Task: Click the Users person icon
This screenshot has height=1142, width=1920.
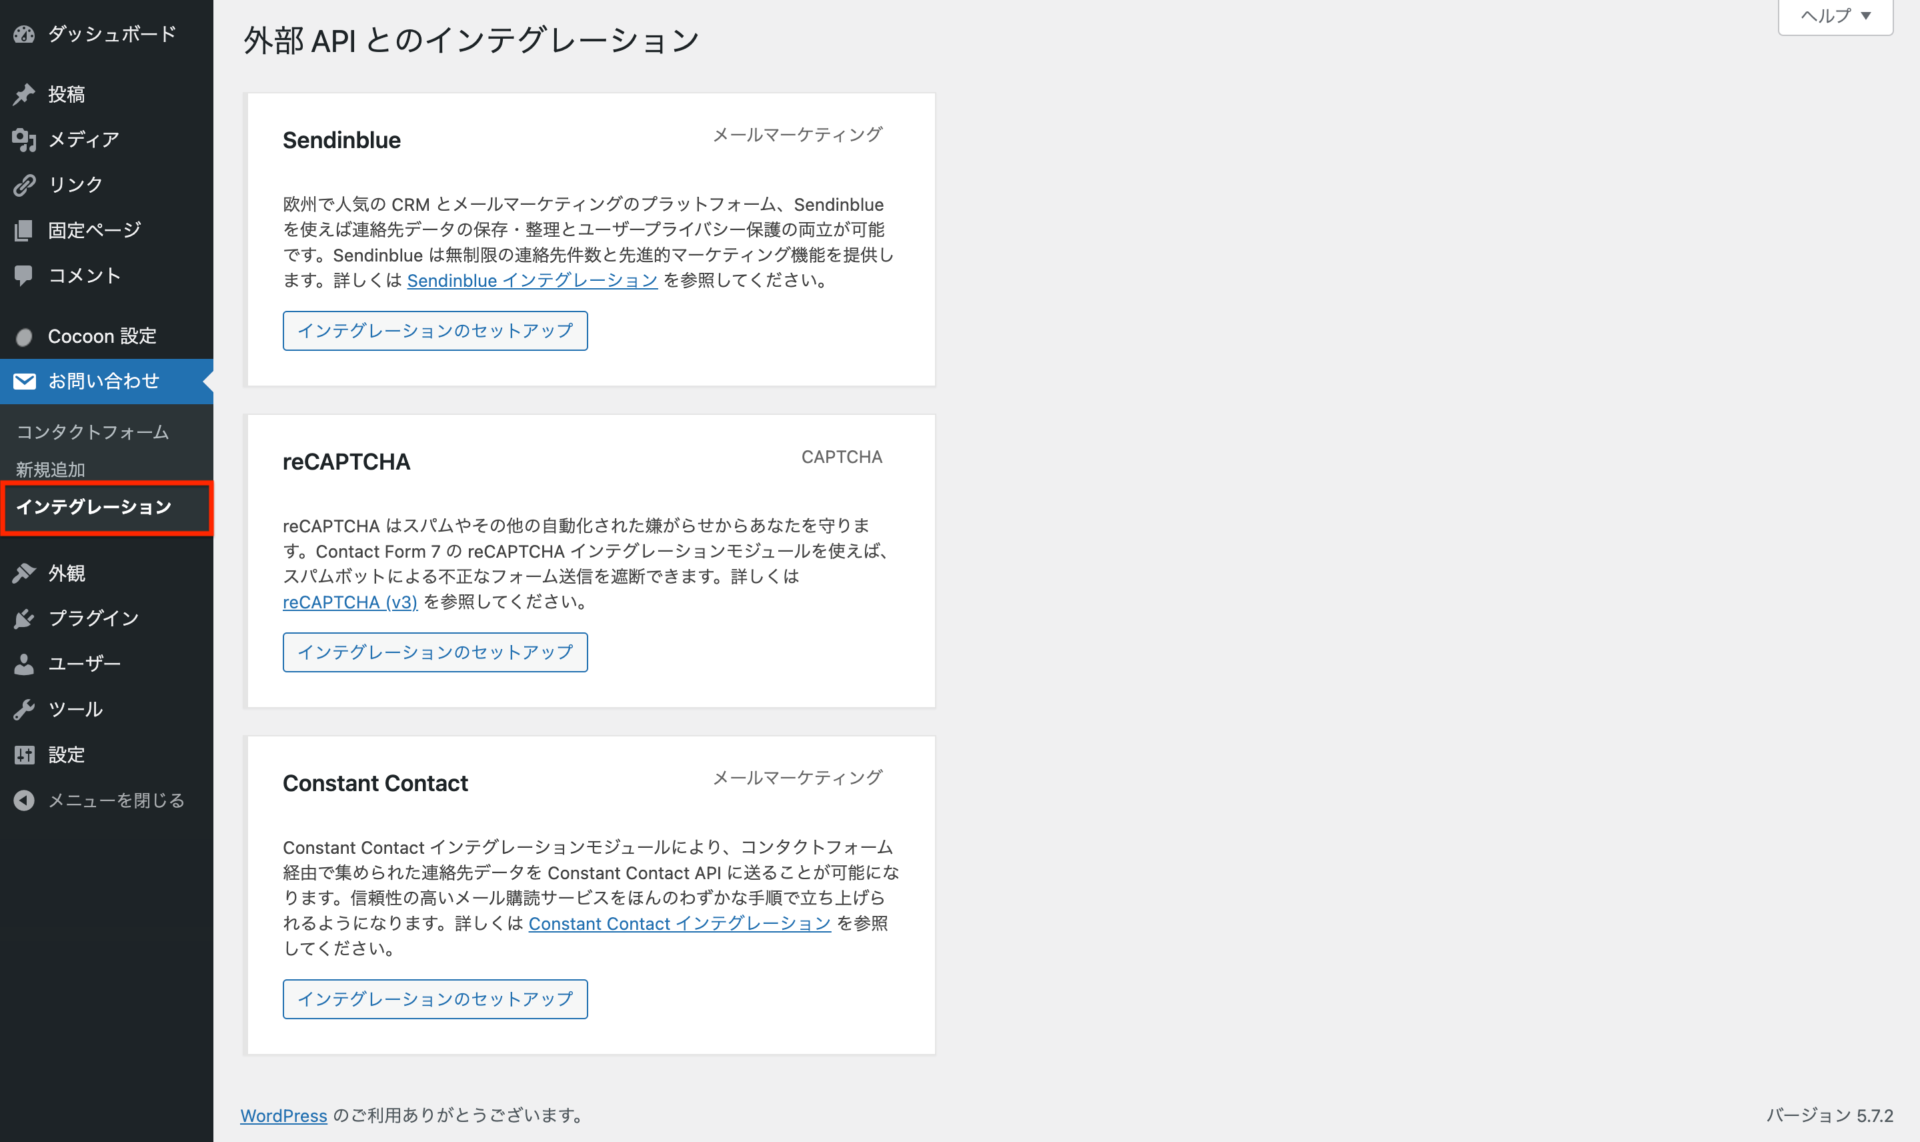Action: [24, 664]
